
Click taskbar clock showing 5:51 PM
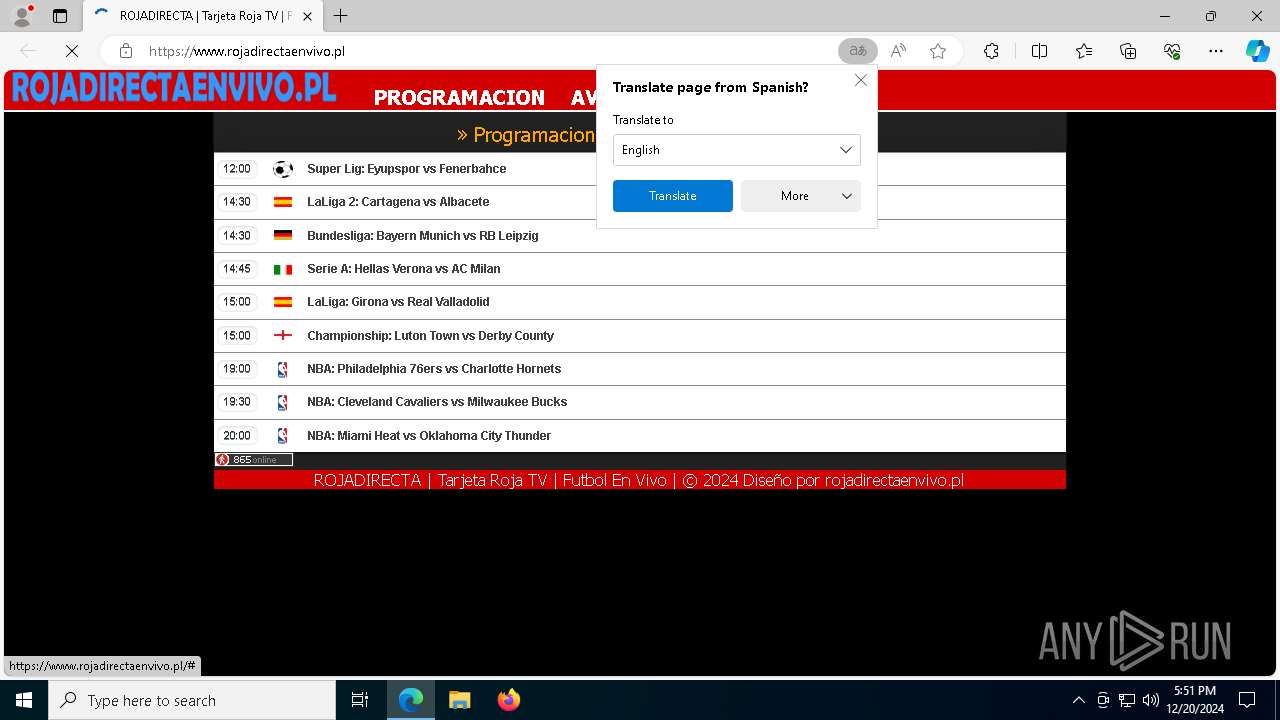click(1195, 700)
